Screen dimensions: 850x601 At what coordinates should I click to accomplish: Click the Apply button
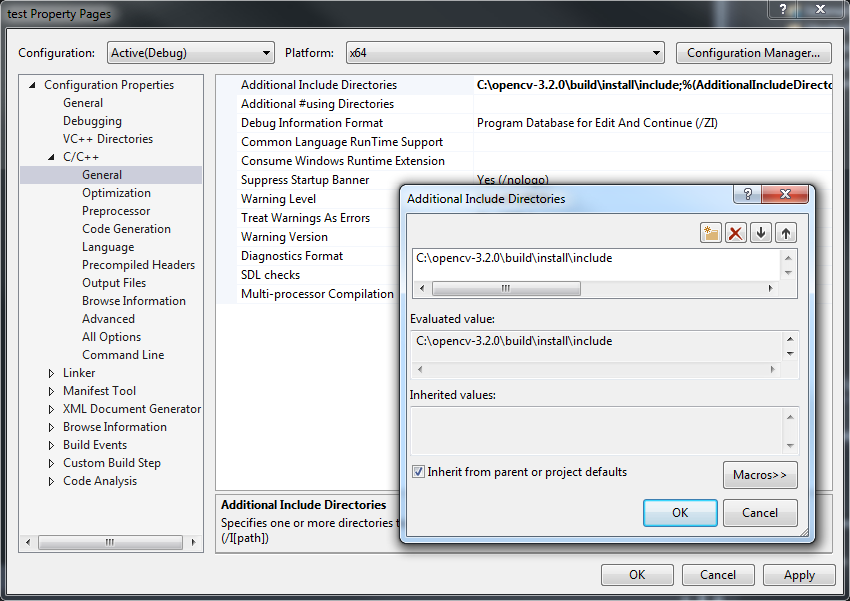click(x=799, y=574)
